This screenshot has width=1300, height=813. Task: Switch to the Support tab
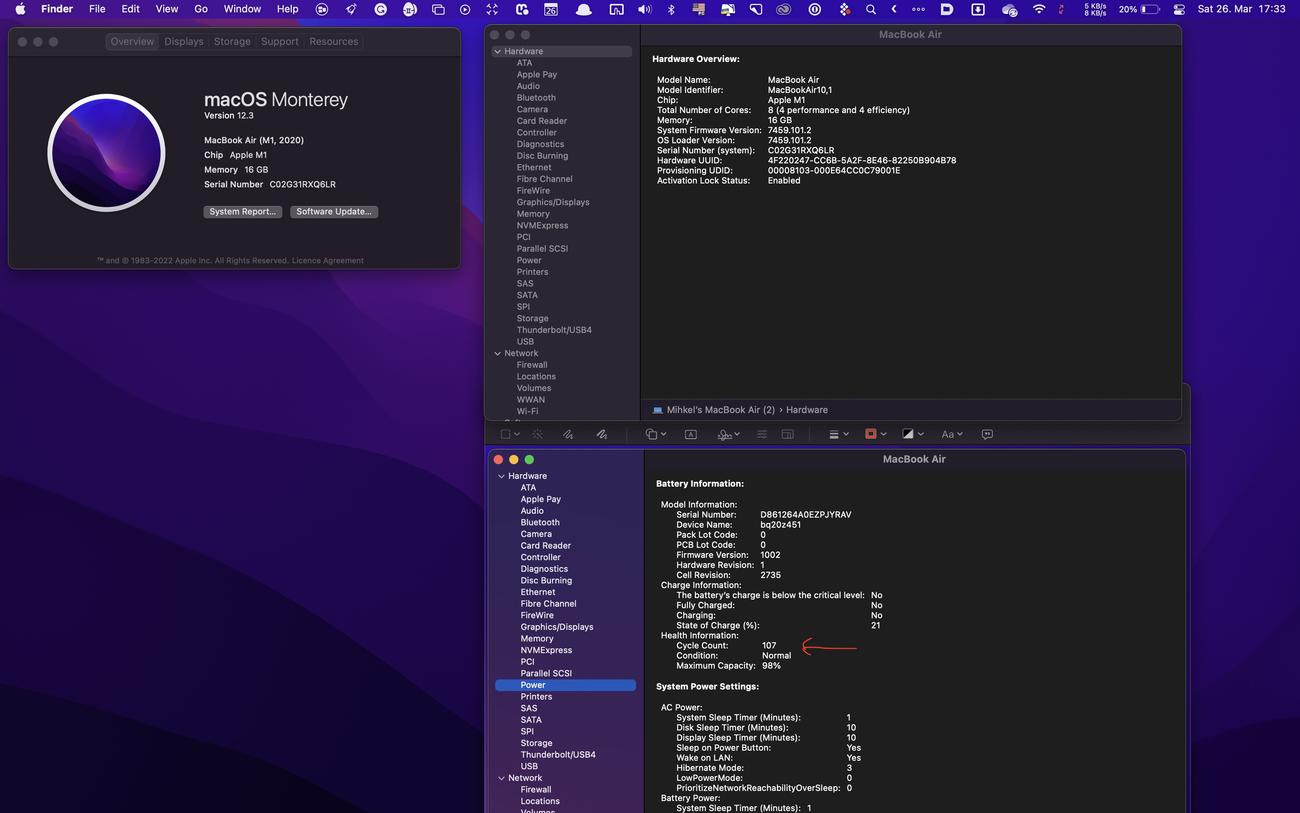pyautogui.click(x=279, y=42)
